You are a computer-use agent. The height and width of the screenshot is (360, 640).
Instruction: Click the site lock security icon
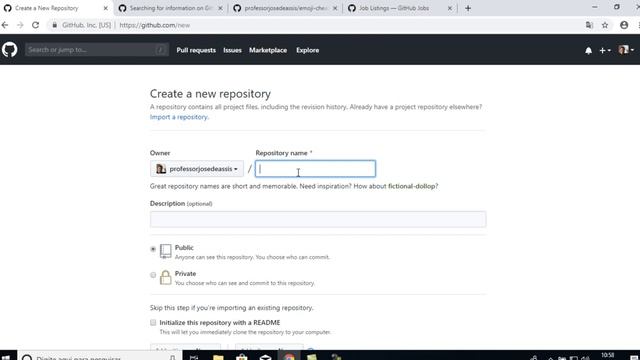click(54, 25)
